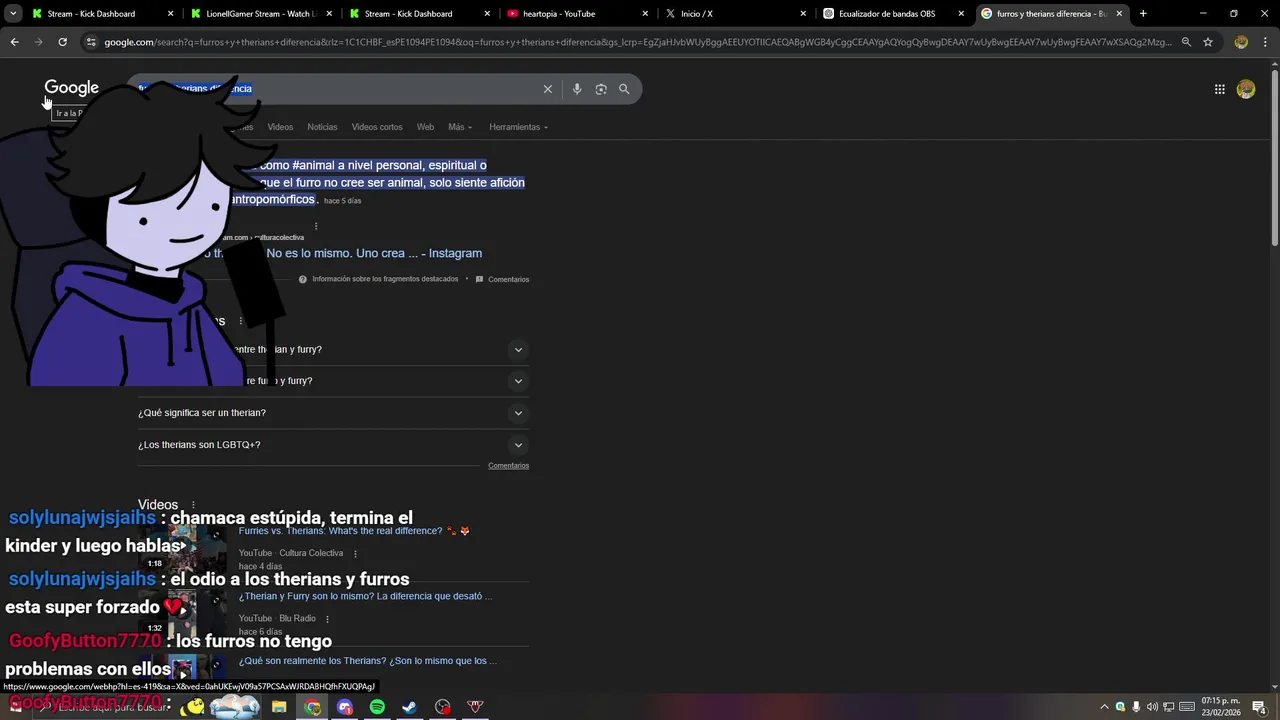Click Chrome icon in taskbar
The image size is (1280, 720).
[313, 707]
